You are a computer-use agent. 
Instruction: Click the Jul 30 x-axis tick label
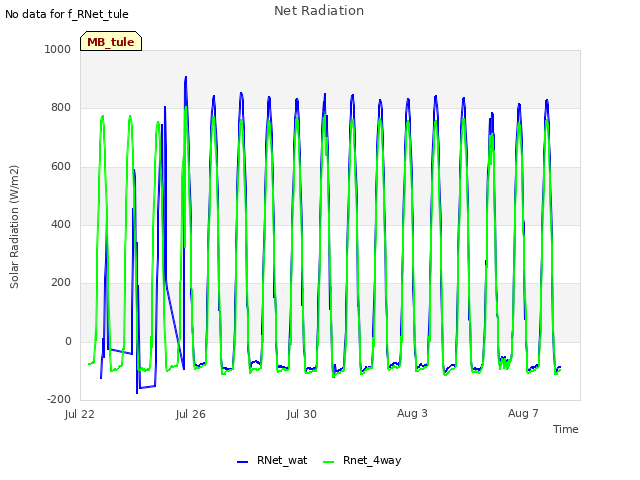tap(302, 414)
